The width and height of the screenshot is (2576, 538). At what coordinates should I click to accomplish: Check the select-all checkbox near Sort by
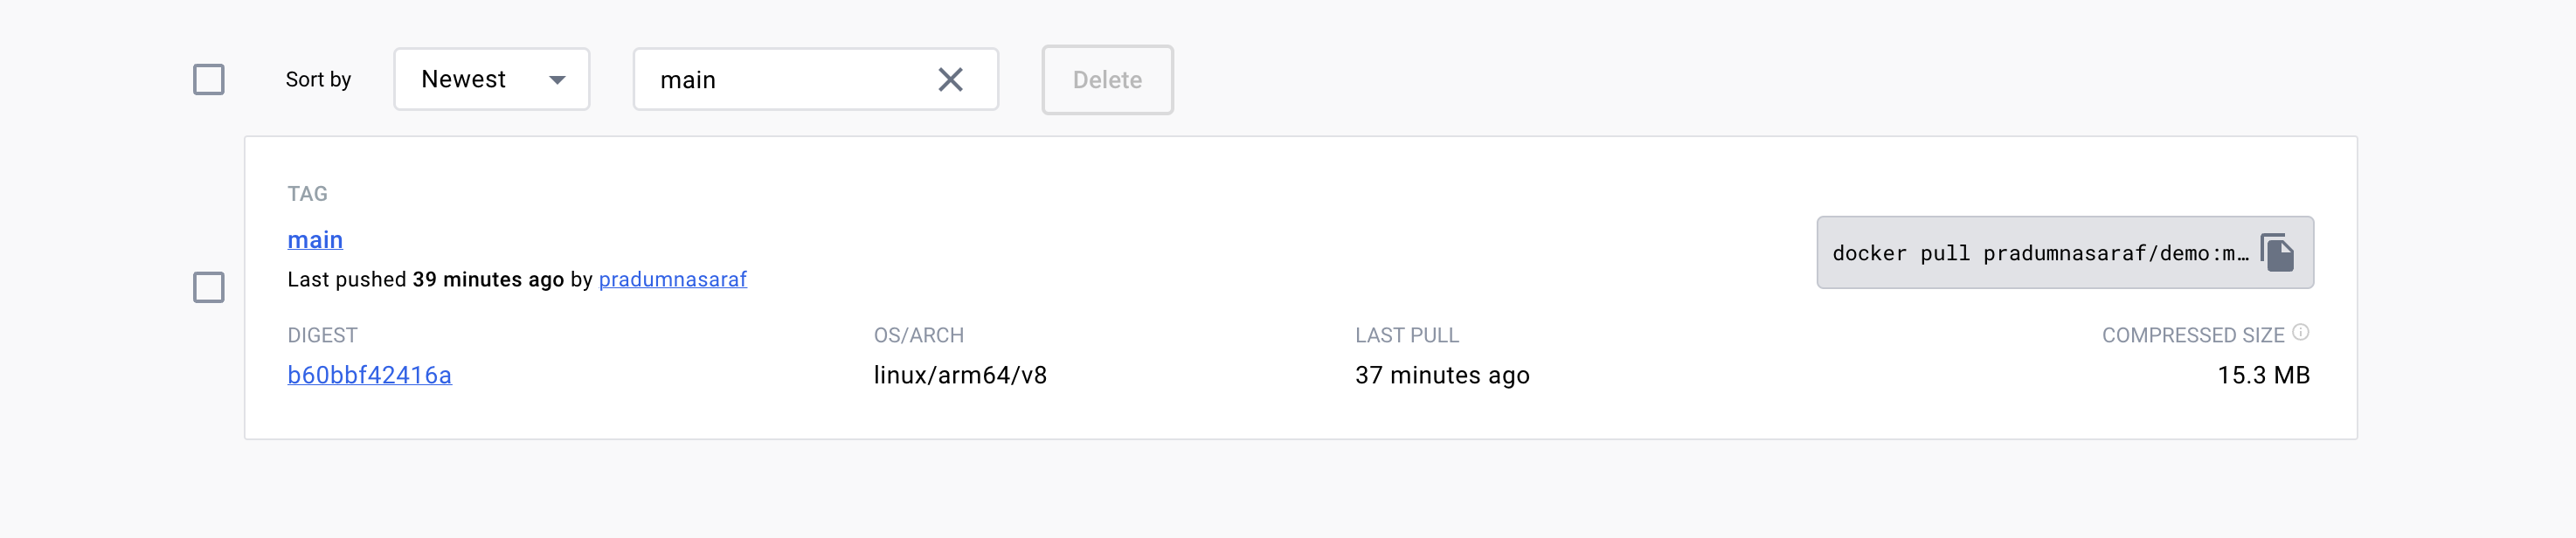pos(208,79)
